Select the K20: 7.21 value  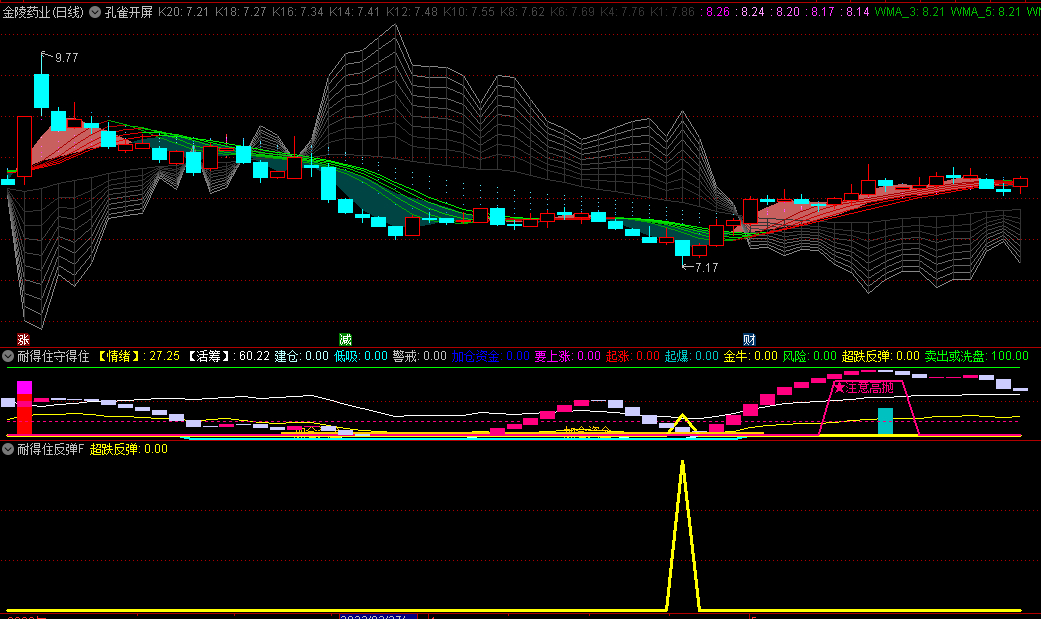click(x=183, y=12)
